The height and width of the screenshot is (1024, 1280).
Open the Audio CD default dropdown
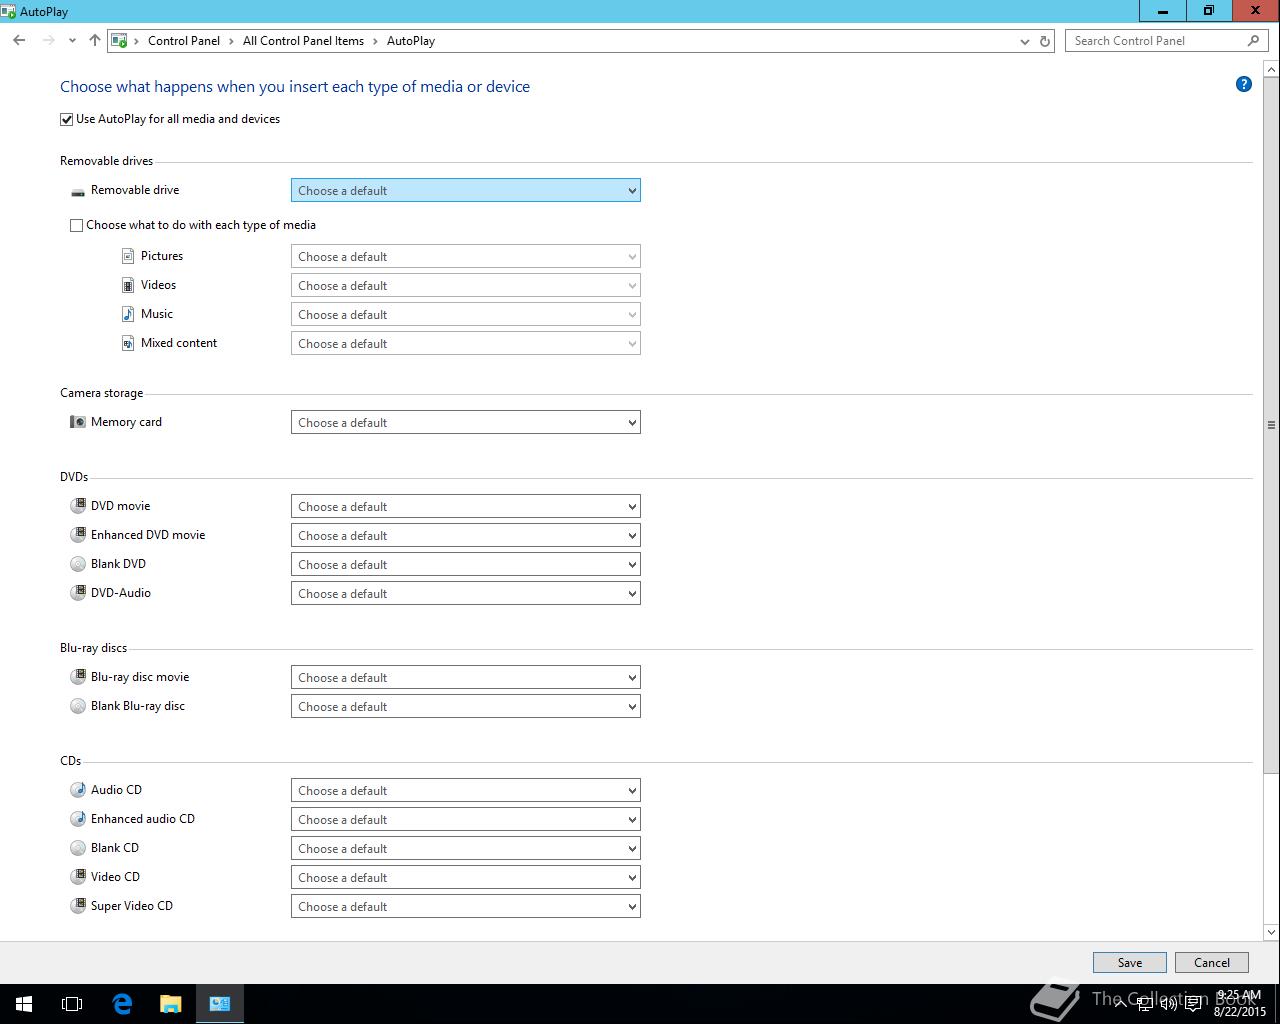tap(466, 790)
